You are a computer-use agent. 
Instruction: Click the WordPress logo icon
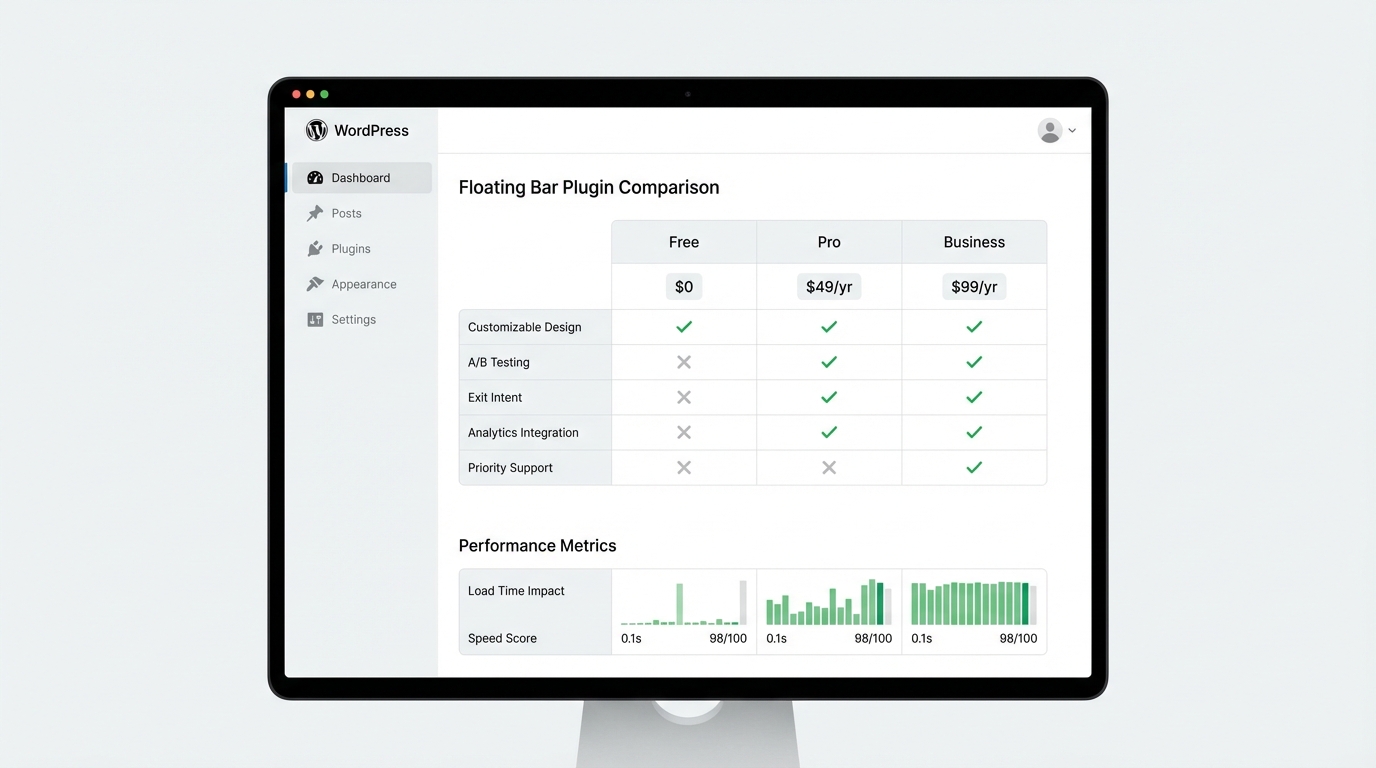(316, 130)
